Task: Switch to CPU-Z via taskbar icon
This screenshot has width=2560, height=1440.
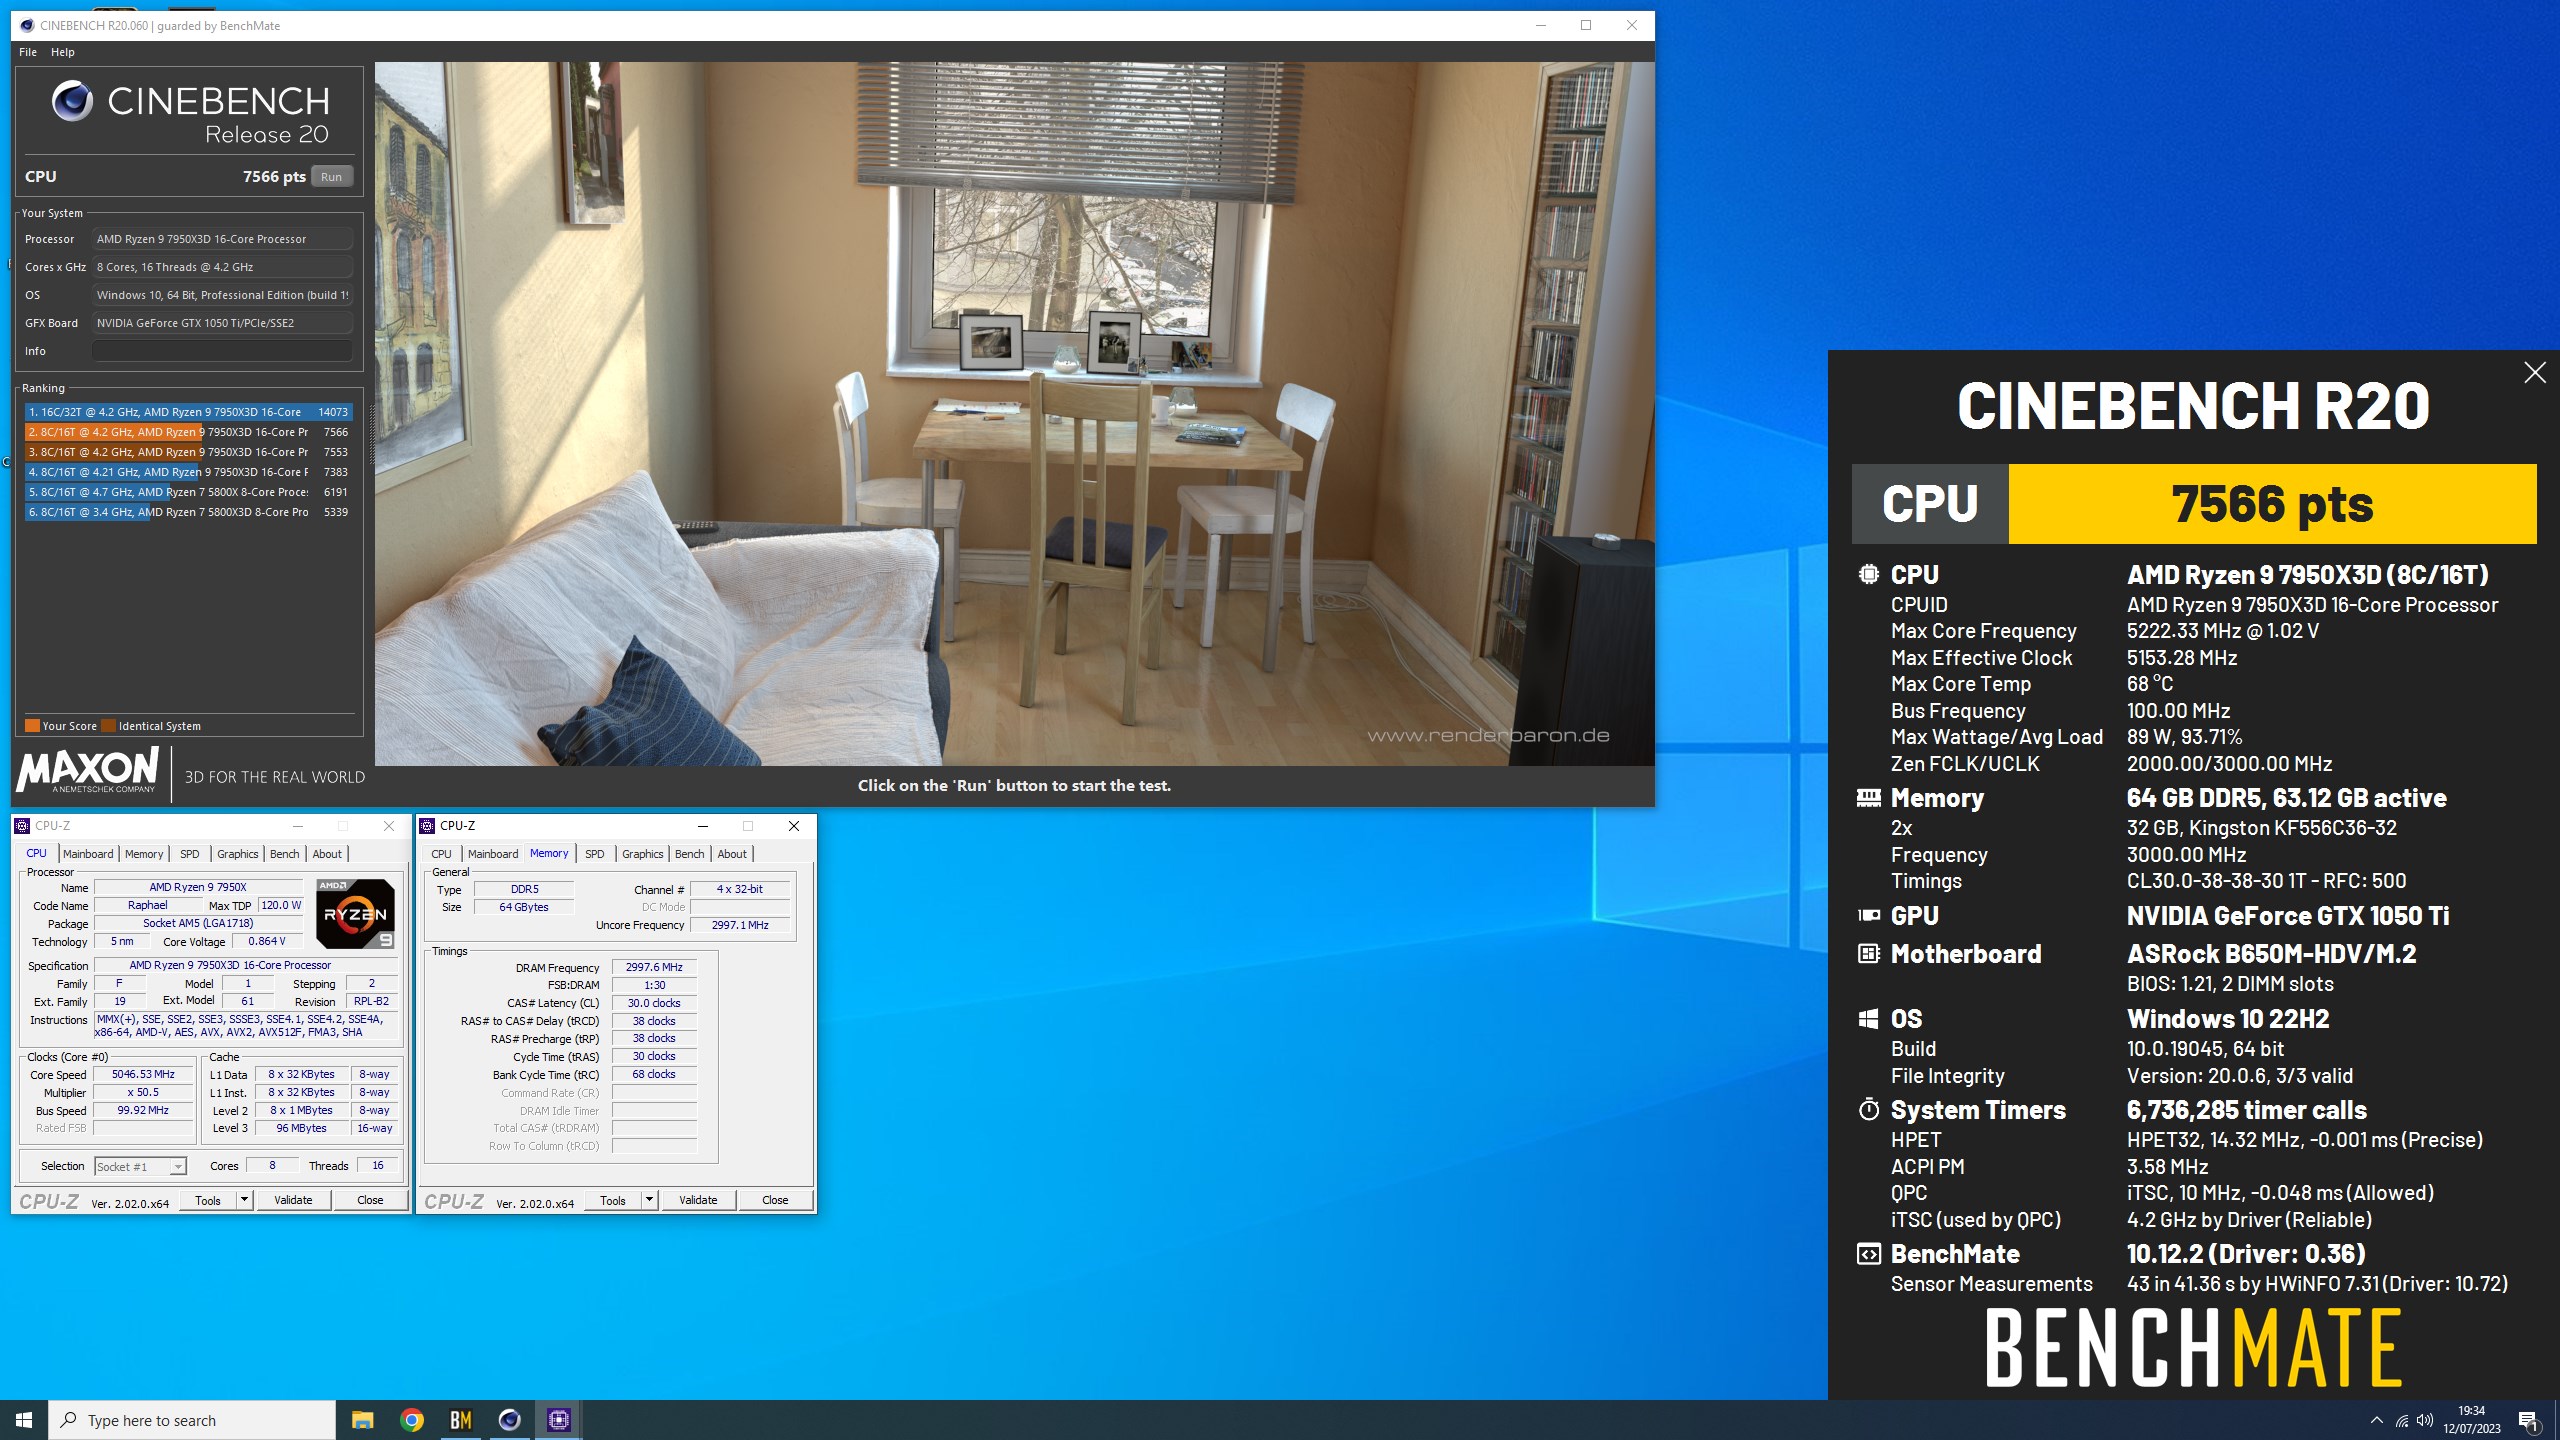Action: click(x=558, y=1420)
